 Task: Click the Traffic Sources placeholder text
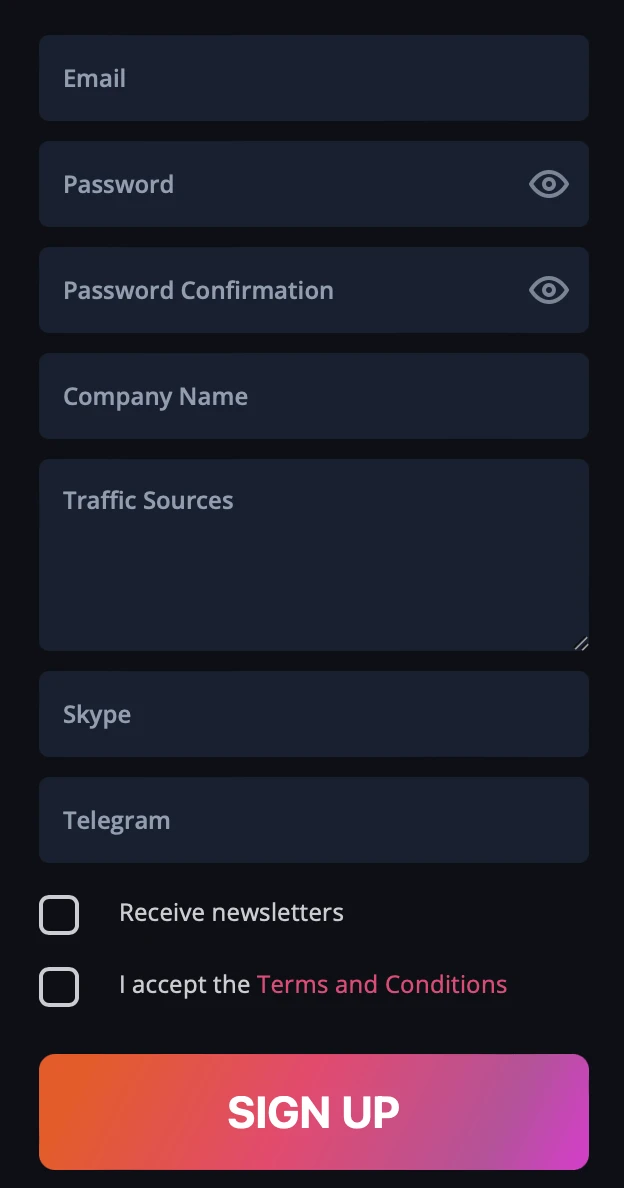[x=148, y=500]
